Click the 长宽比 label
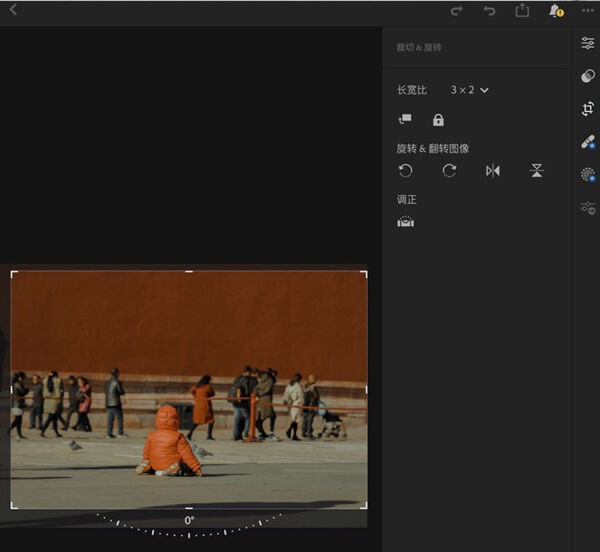This screenshot has width=600, height=552. tap(412, 90)
